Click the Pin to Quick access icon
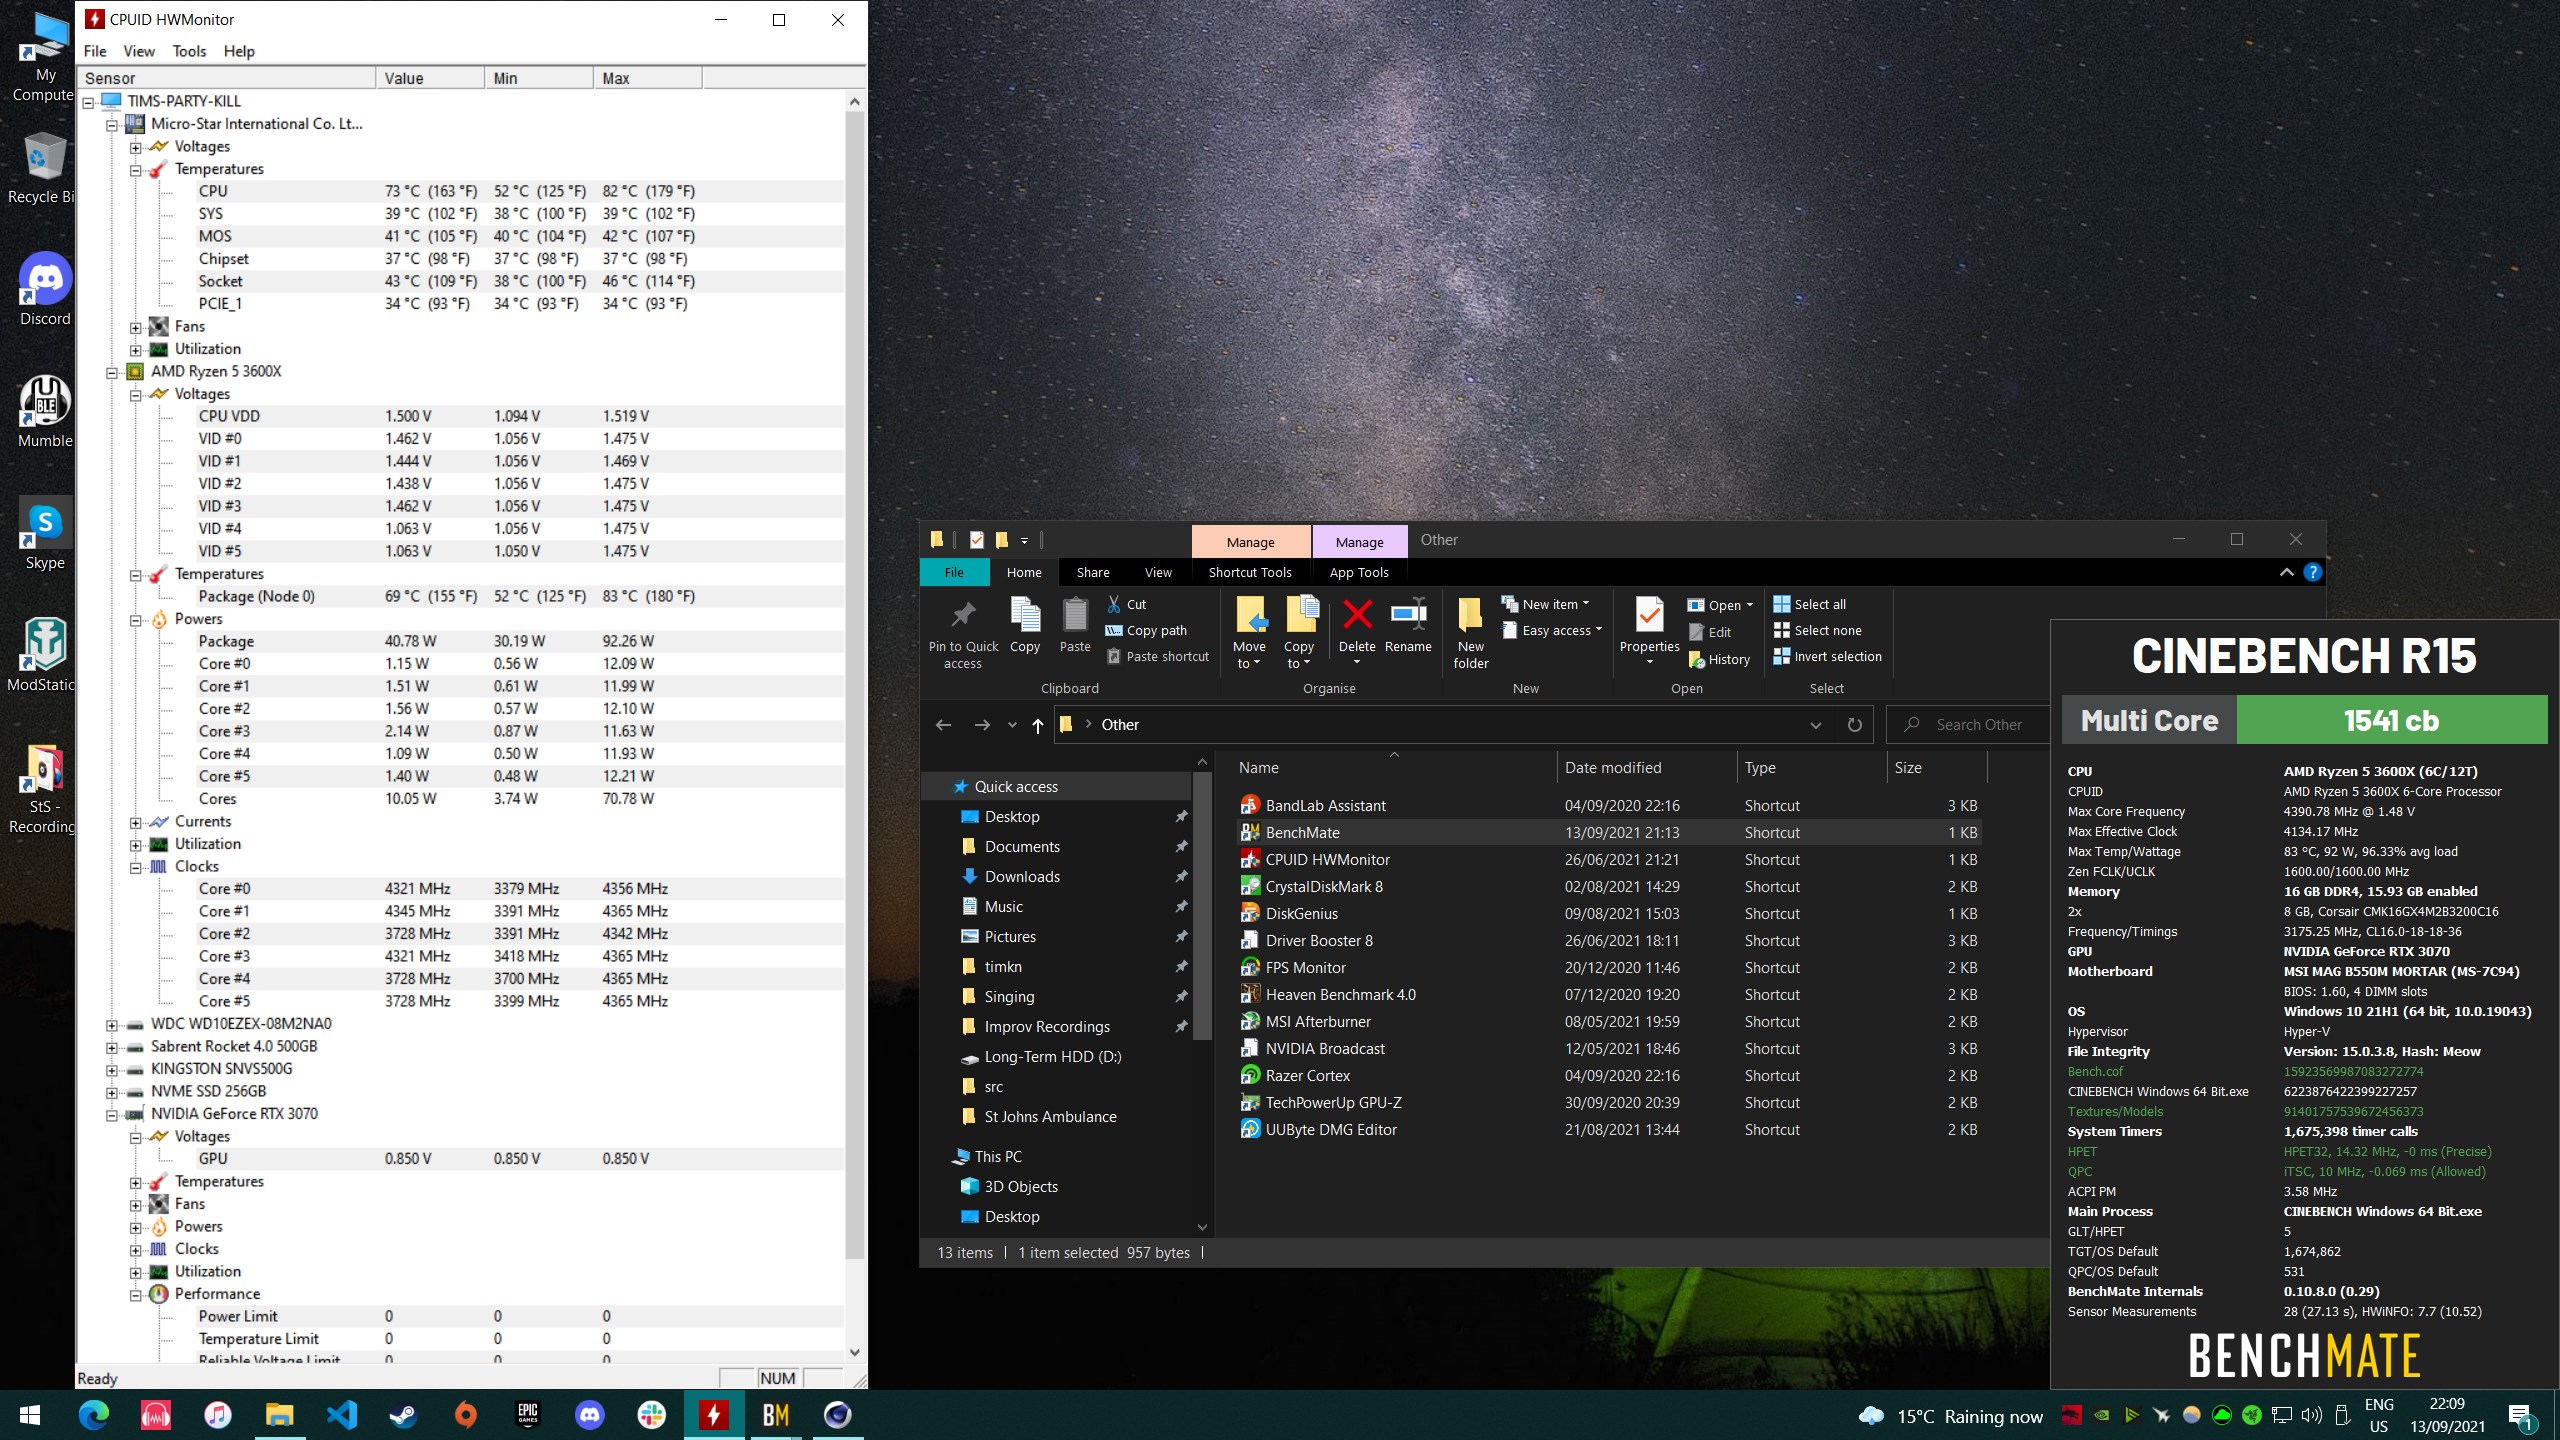Image resolution: width=2560 pixels, height=1440 pixels. click(963, 614)
